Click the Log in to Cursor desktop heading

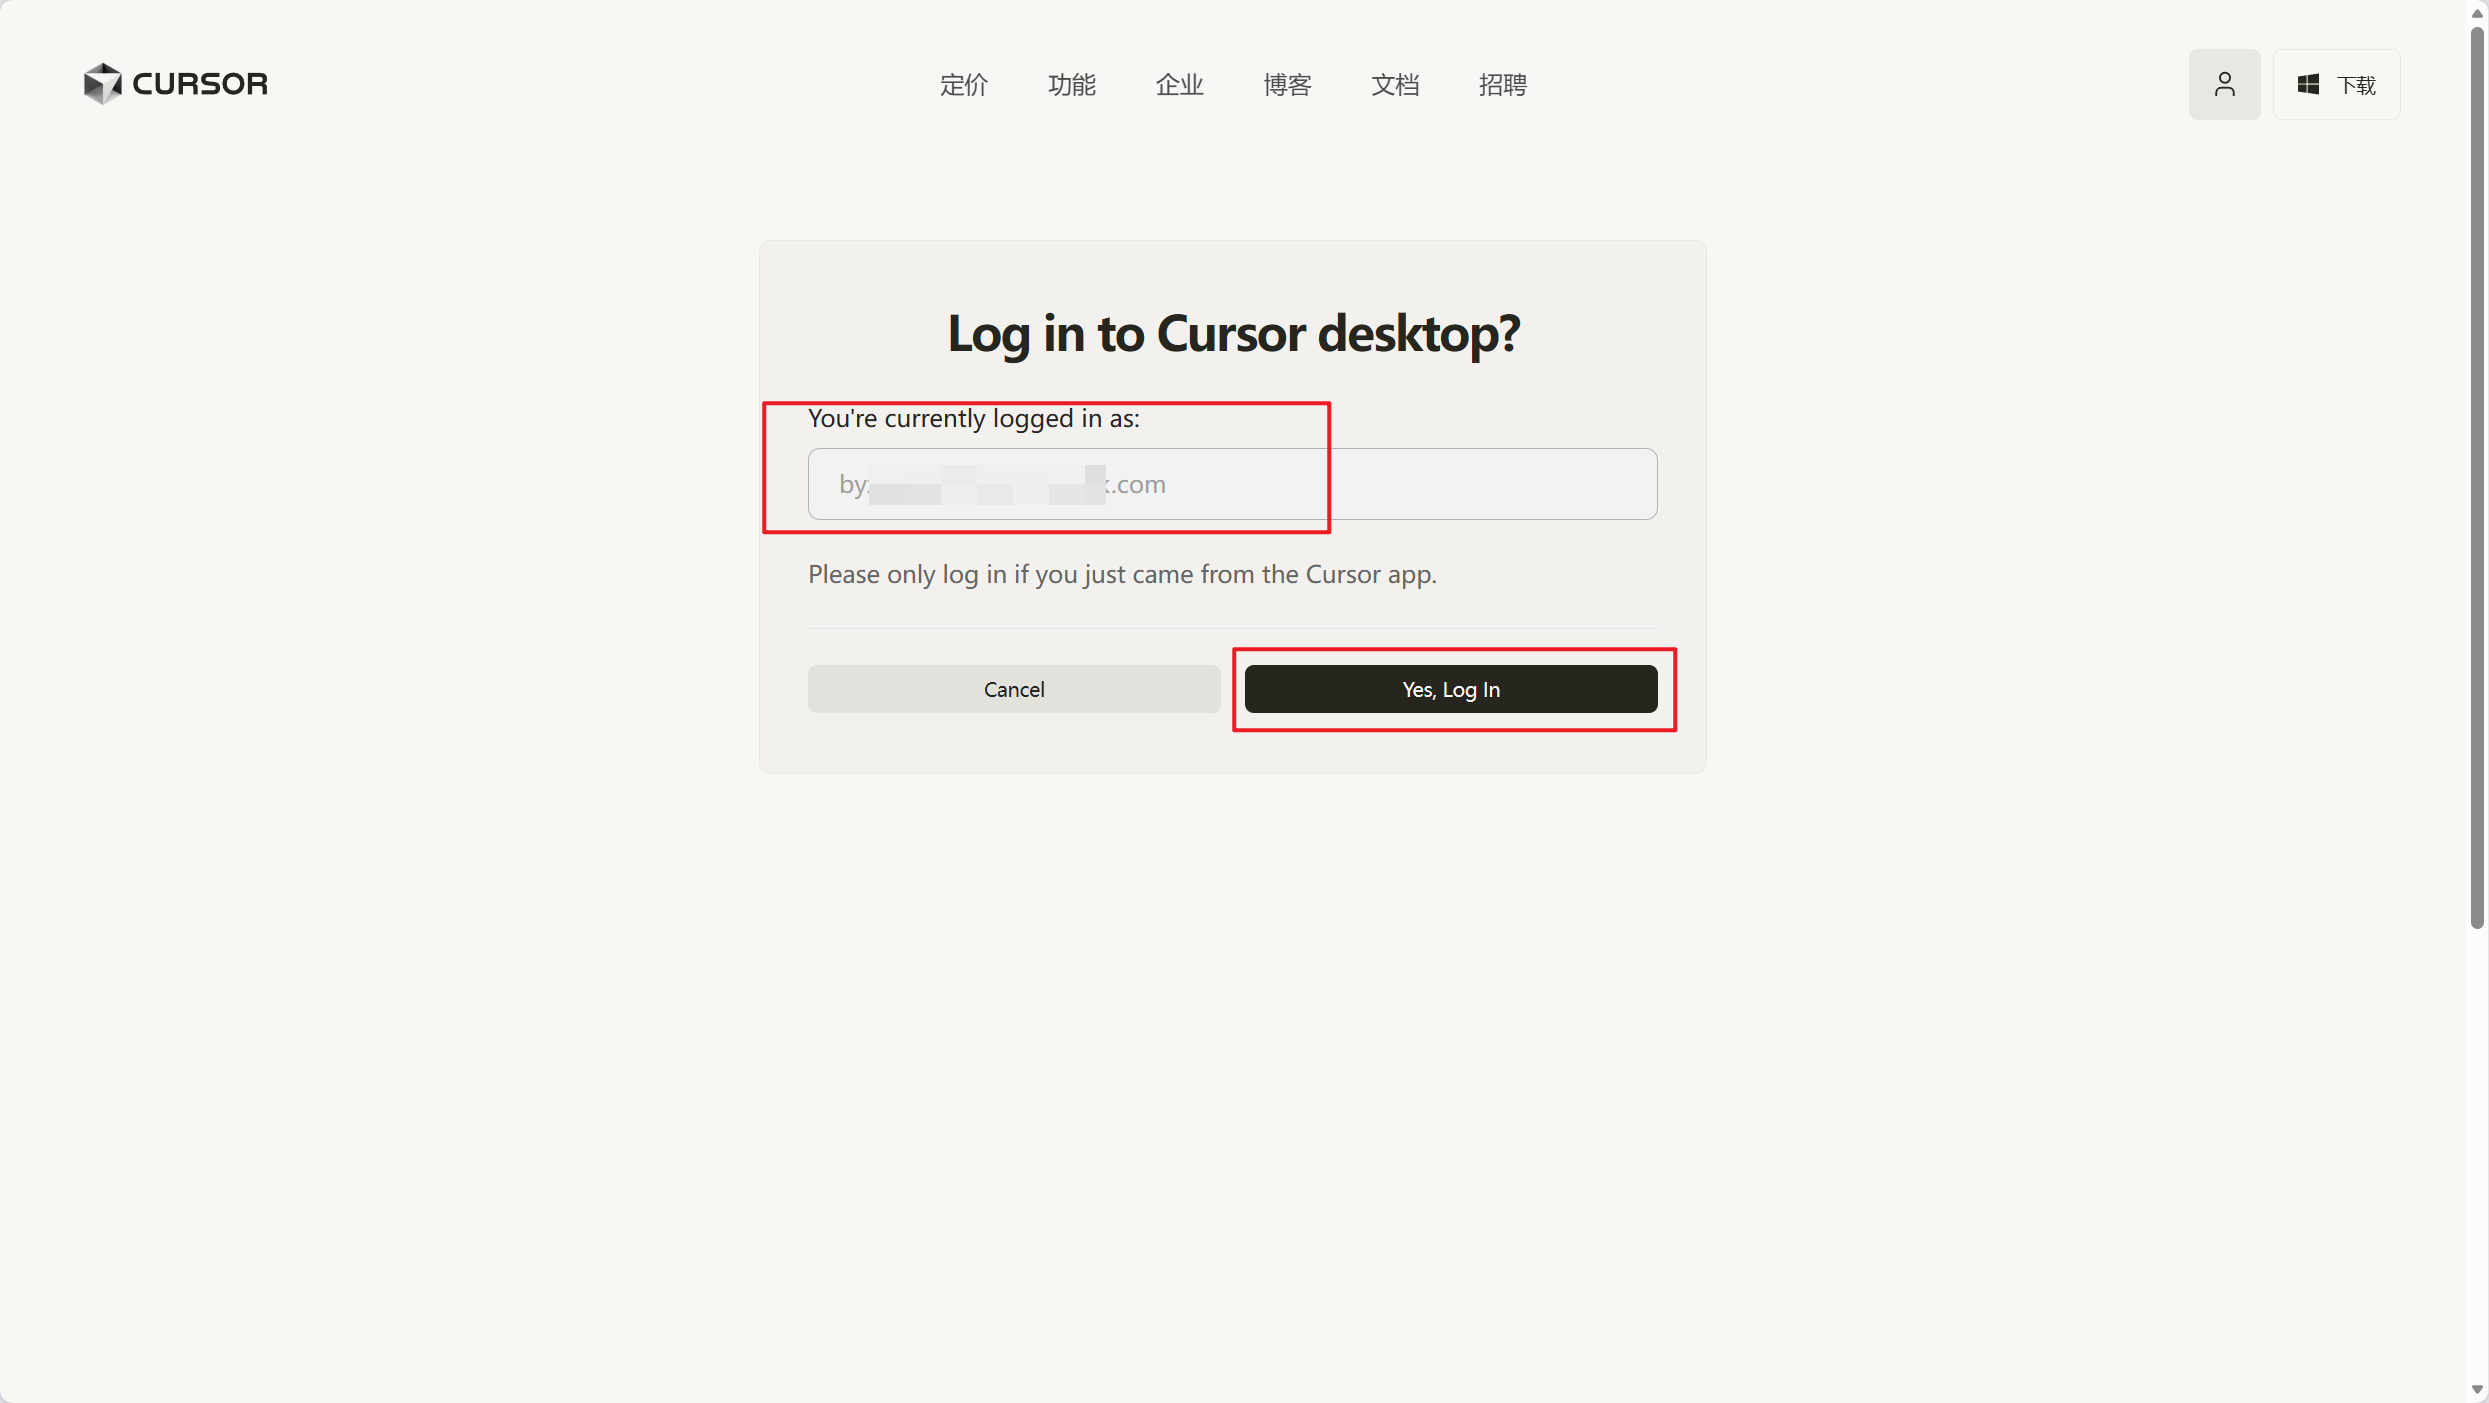[1232, 333]
